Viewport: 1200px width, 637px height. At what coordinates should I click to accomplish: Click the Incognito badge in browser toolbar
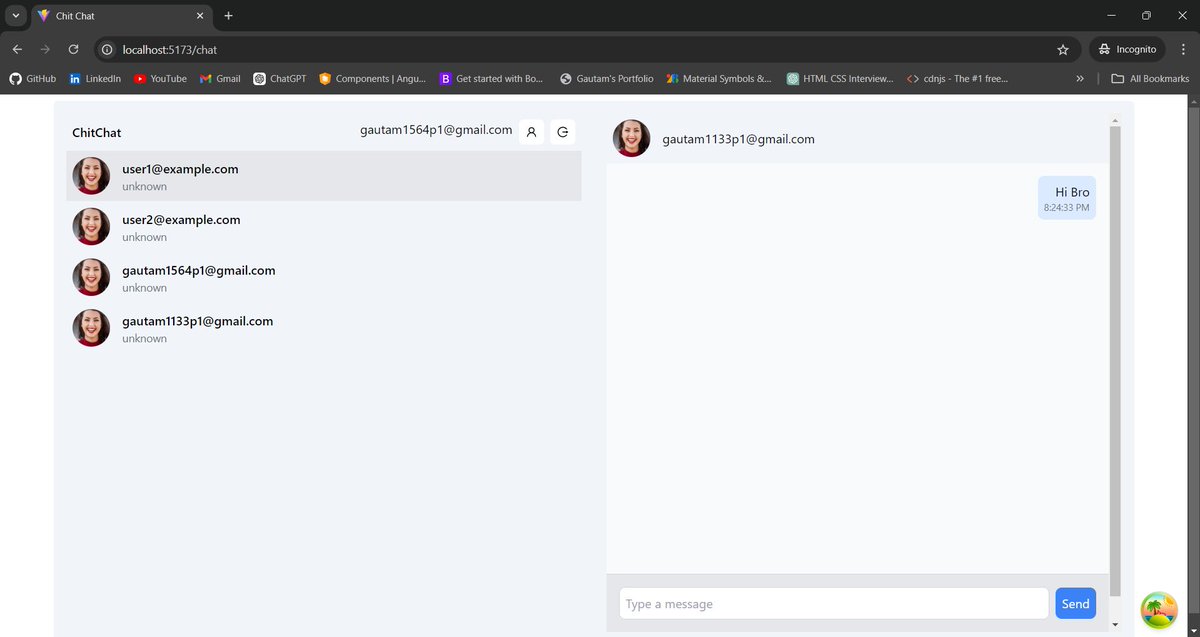(1127, 48)
